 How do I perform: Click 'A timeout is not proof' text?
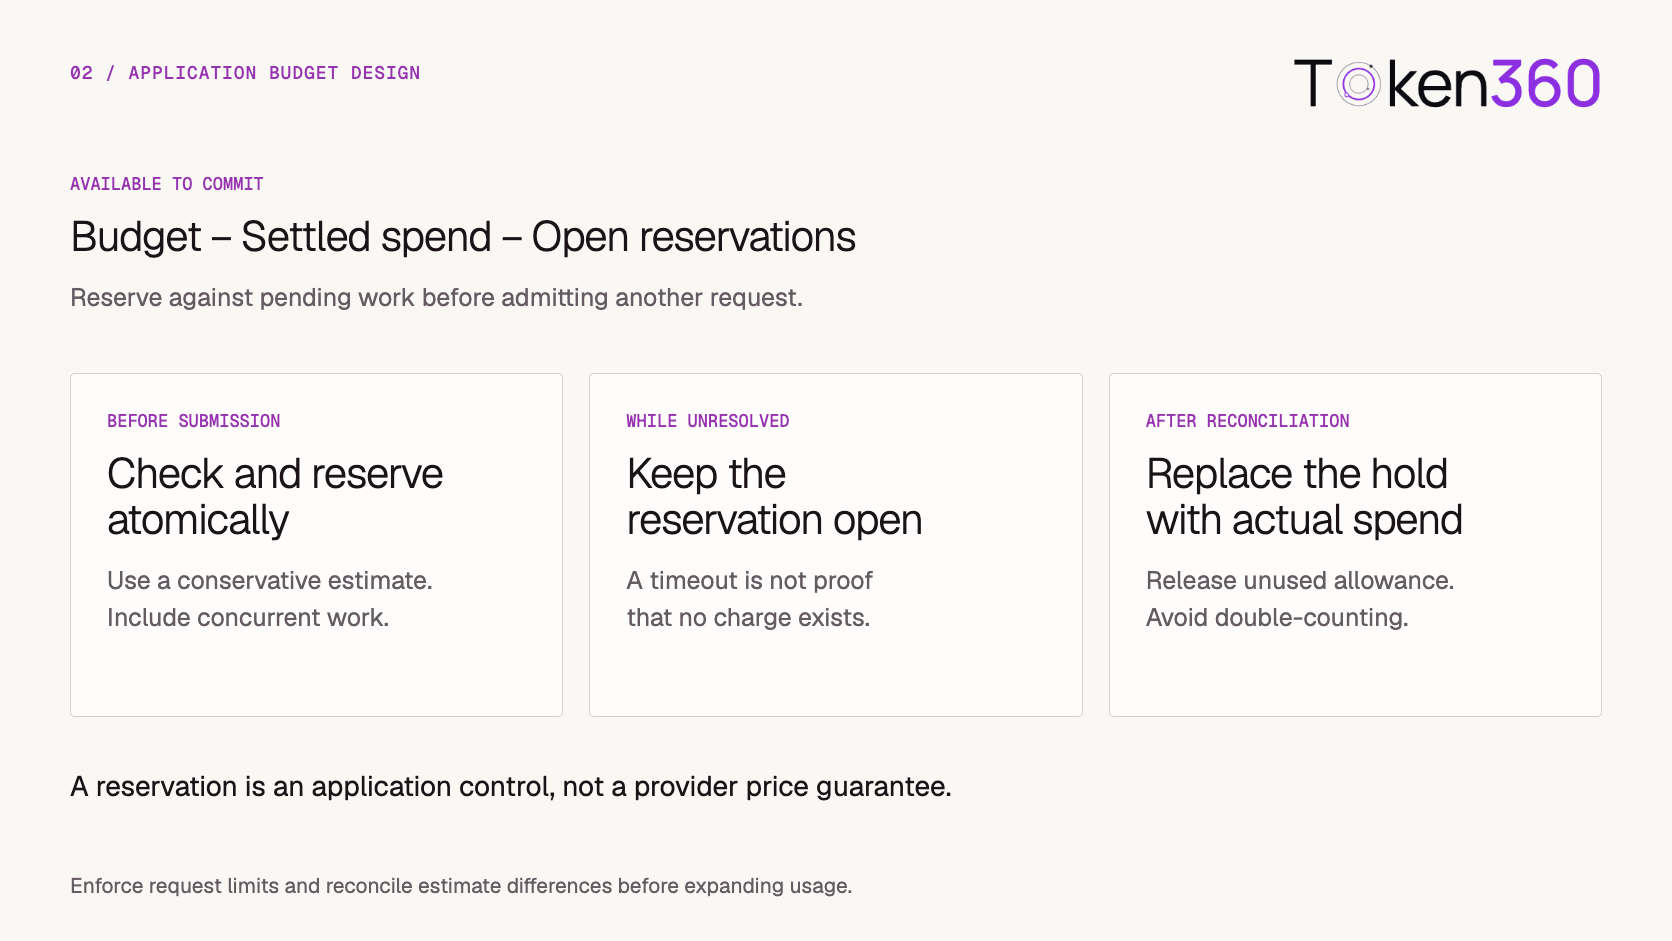click(750, 581)
